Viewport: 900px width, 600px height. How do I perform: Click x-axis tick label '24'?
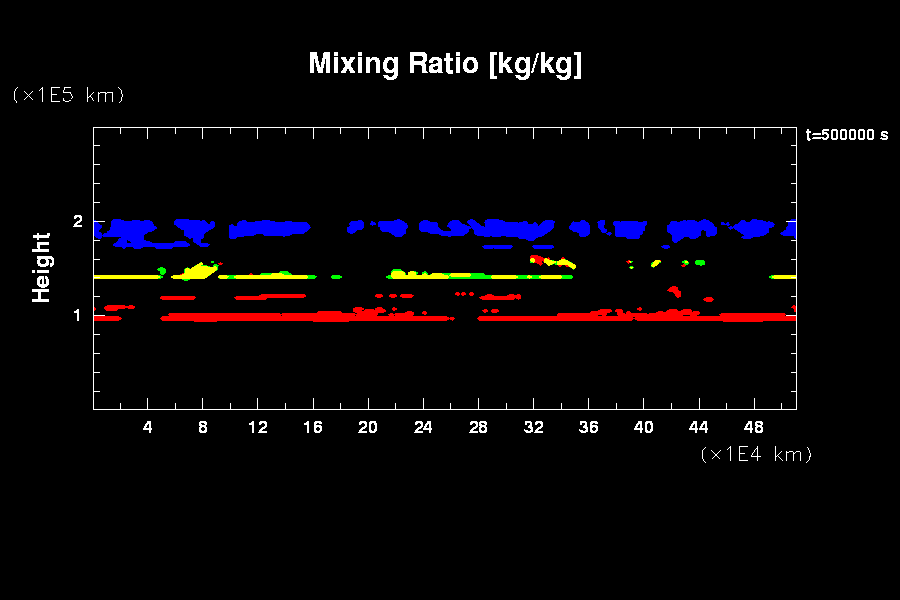[x=423, y=428]
